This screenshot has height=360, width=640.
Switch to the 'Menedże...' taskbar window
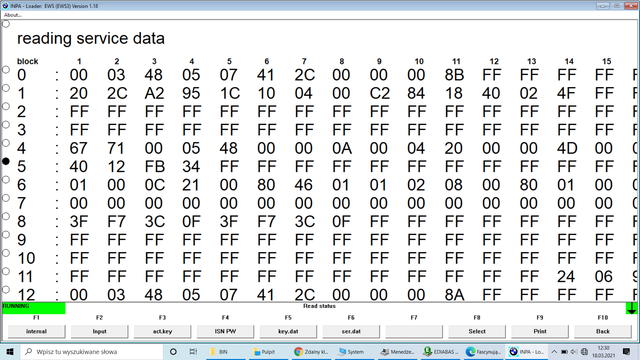tap(398, 351)
